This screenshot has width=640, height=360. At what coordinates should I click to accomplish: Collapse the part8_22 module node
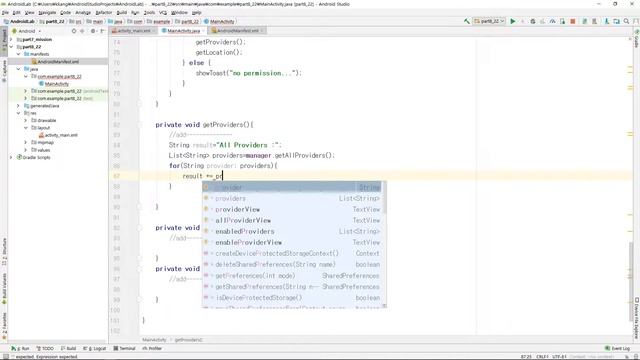pyautogui.click(x=11, y=47)
